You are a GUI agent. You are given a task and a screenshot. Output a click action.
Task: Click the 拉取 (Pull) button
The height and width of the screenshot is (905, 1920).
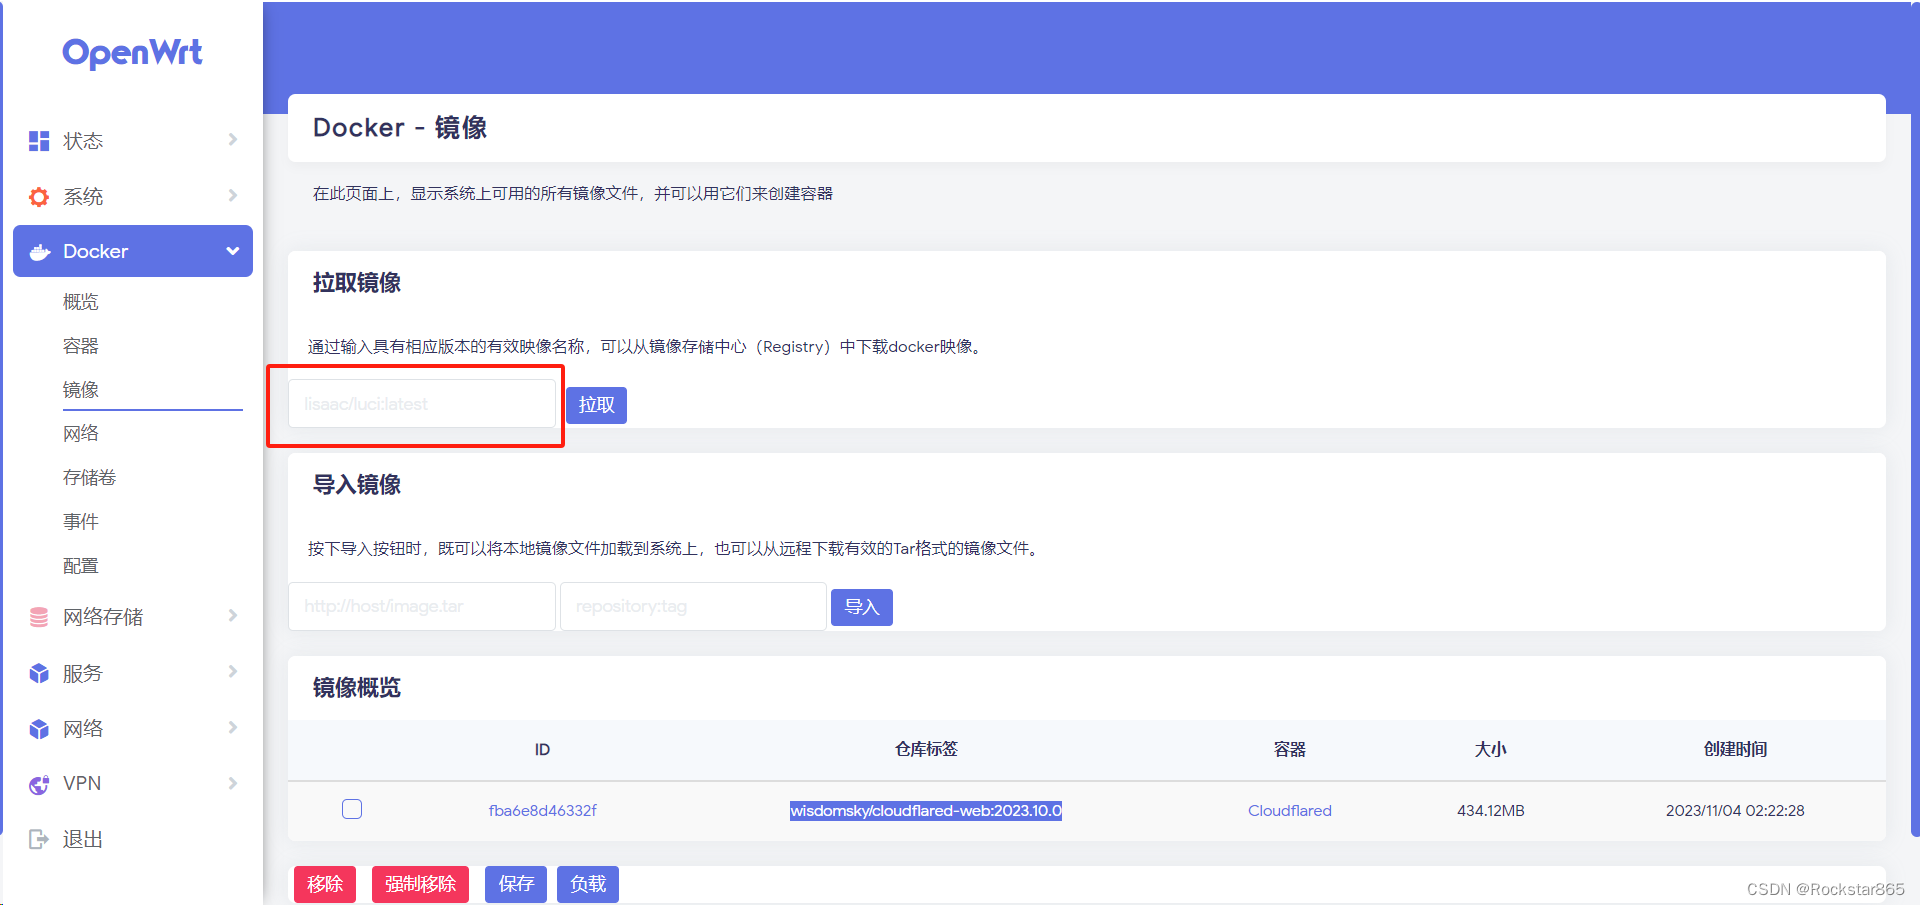[x=596, y=405]
